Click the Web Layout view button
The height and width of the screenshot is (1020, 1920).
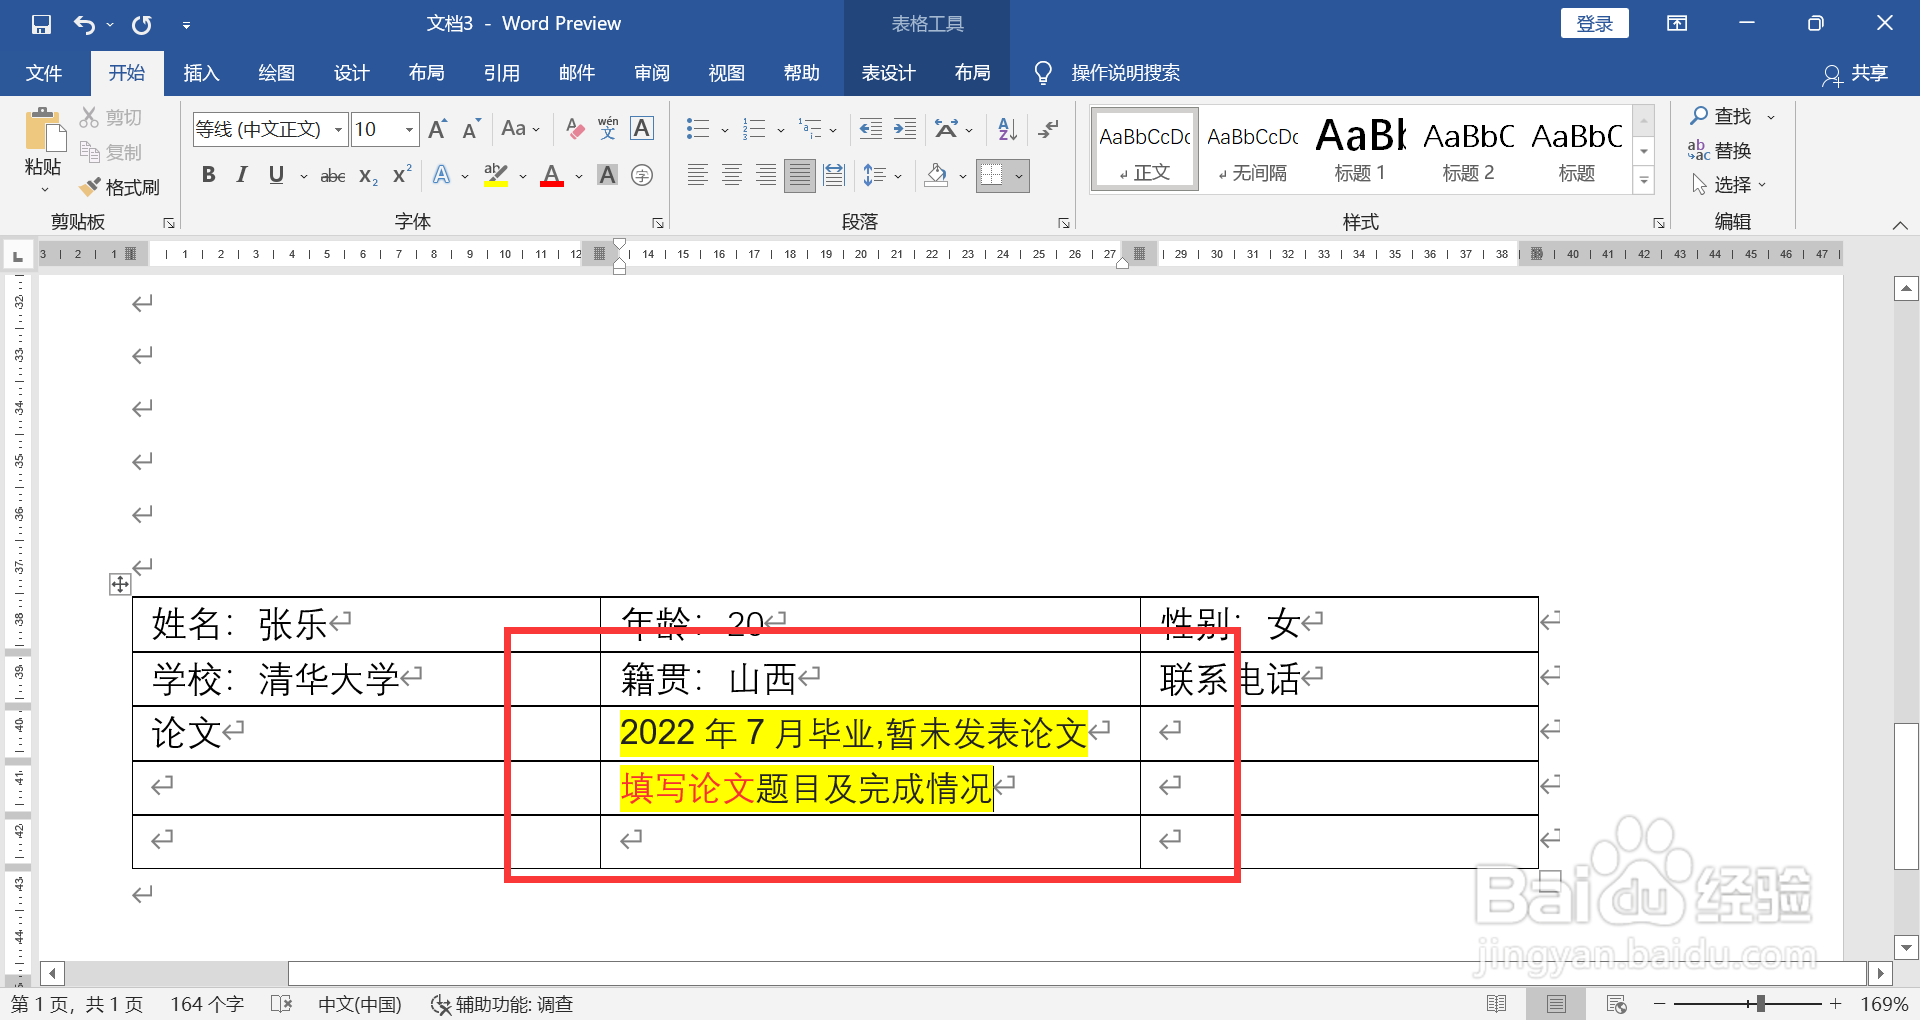click(1616, 1004)
